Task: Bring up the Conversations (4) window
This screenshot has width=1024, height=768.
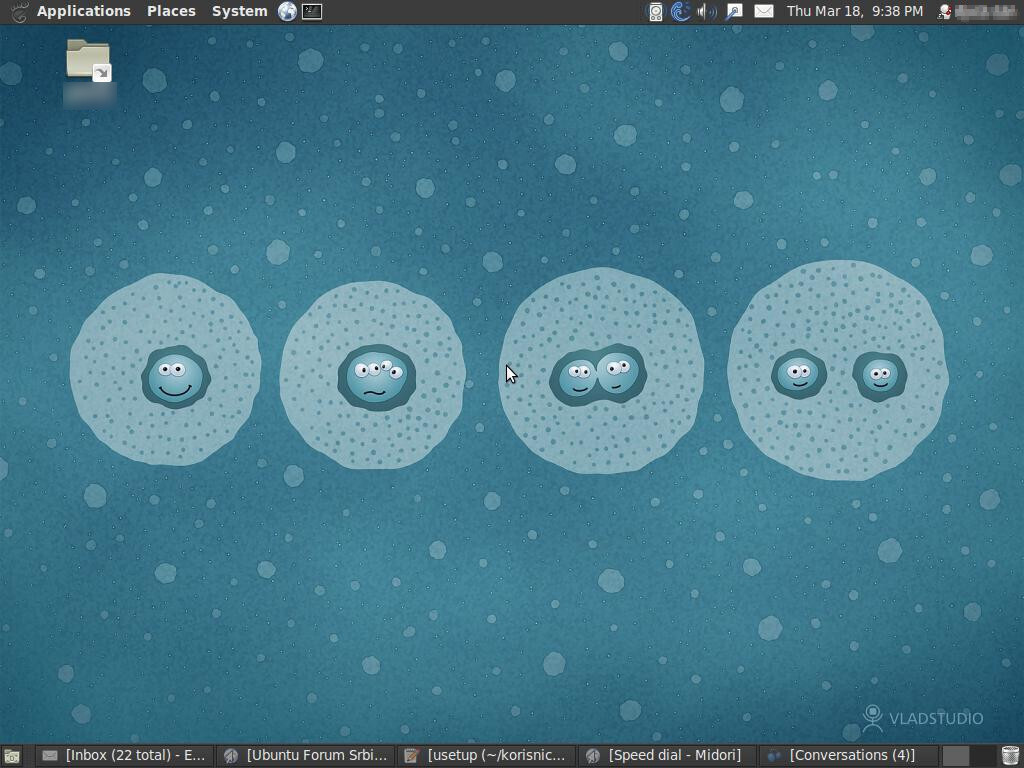Action: click(x=845, y=755)
